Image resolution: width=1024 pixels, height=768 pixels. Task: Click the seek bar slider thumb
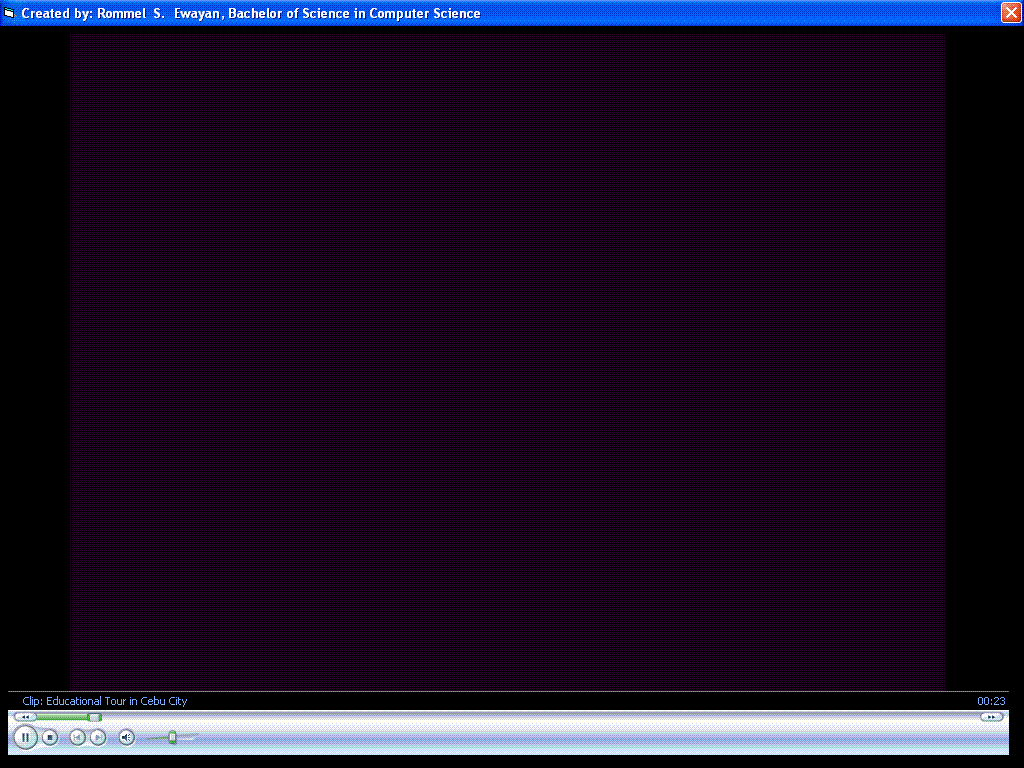pos(93,716)
